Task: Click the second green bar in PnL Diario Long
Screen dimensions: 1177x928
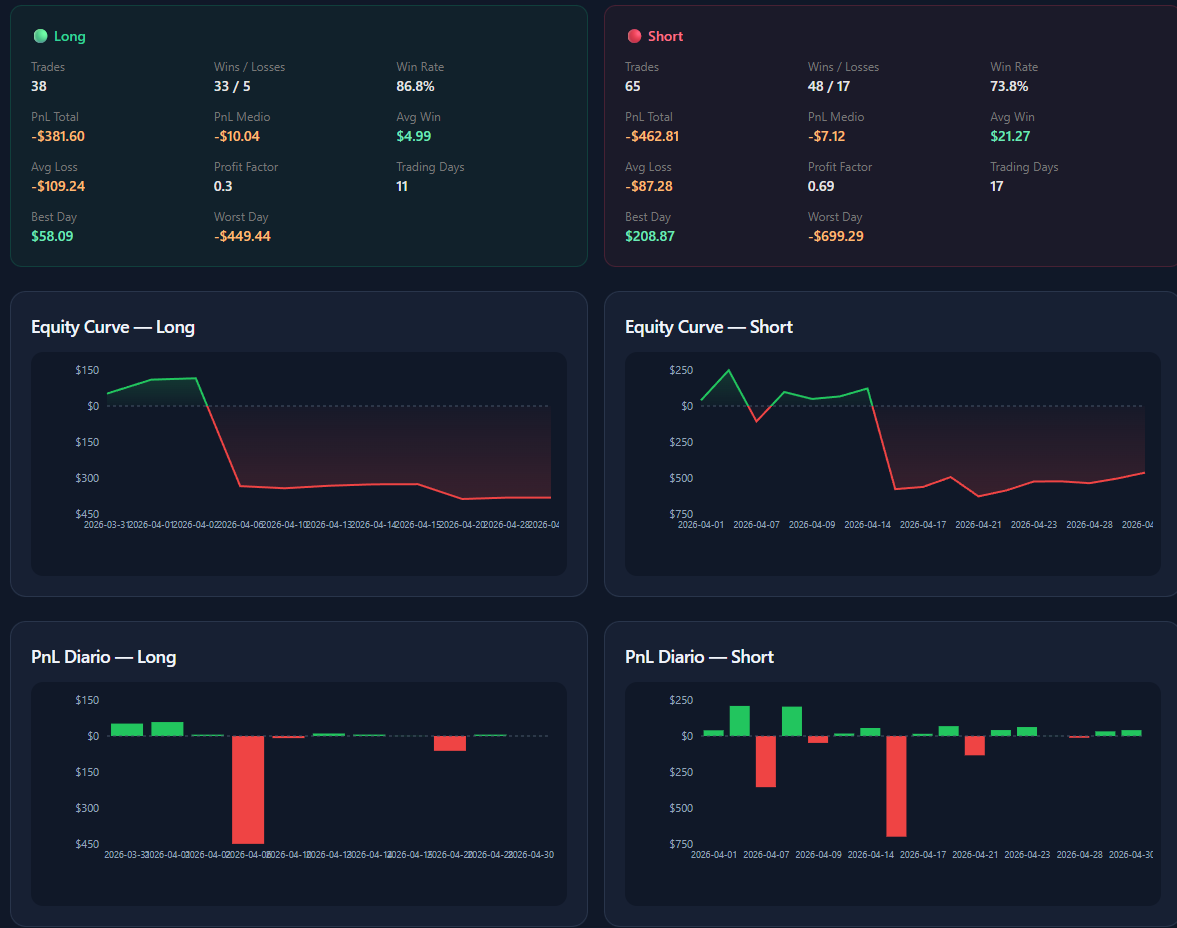Action: 167,729
